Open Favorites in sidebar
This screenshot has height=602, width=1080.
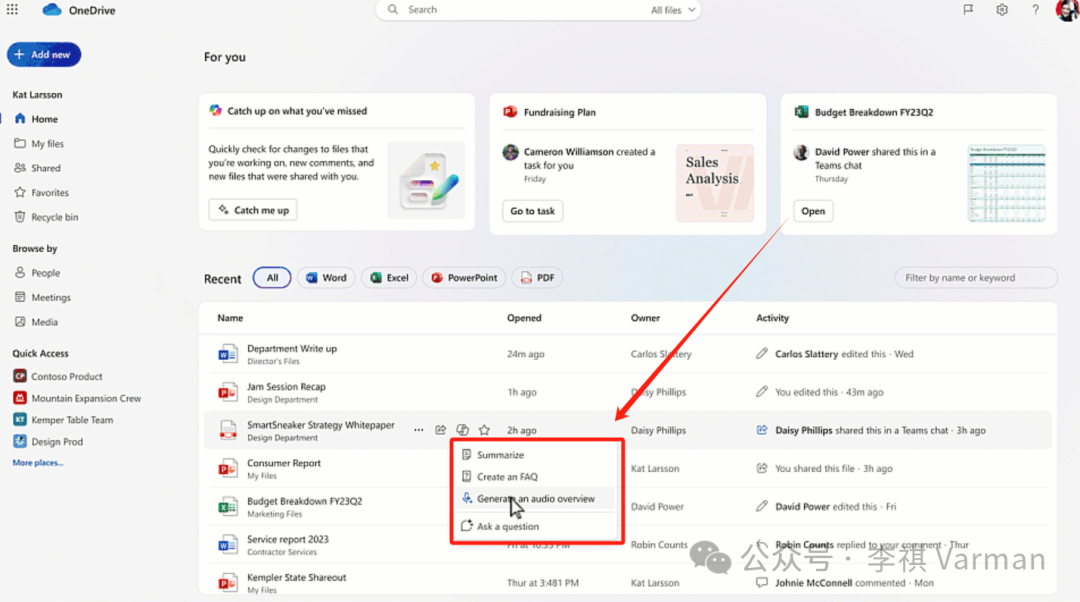pos(41,193)
